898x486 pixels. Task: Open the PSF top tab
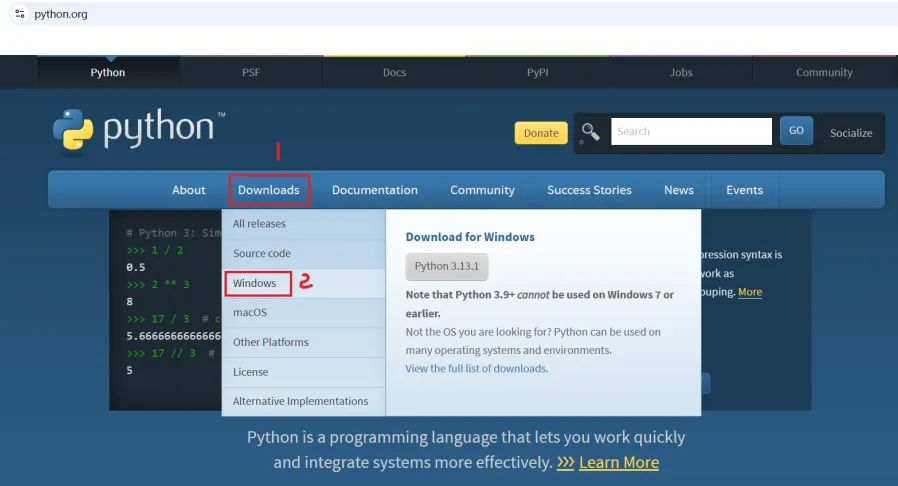(251, 72)
